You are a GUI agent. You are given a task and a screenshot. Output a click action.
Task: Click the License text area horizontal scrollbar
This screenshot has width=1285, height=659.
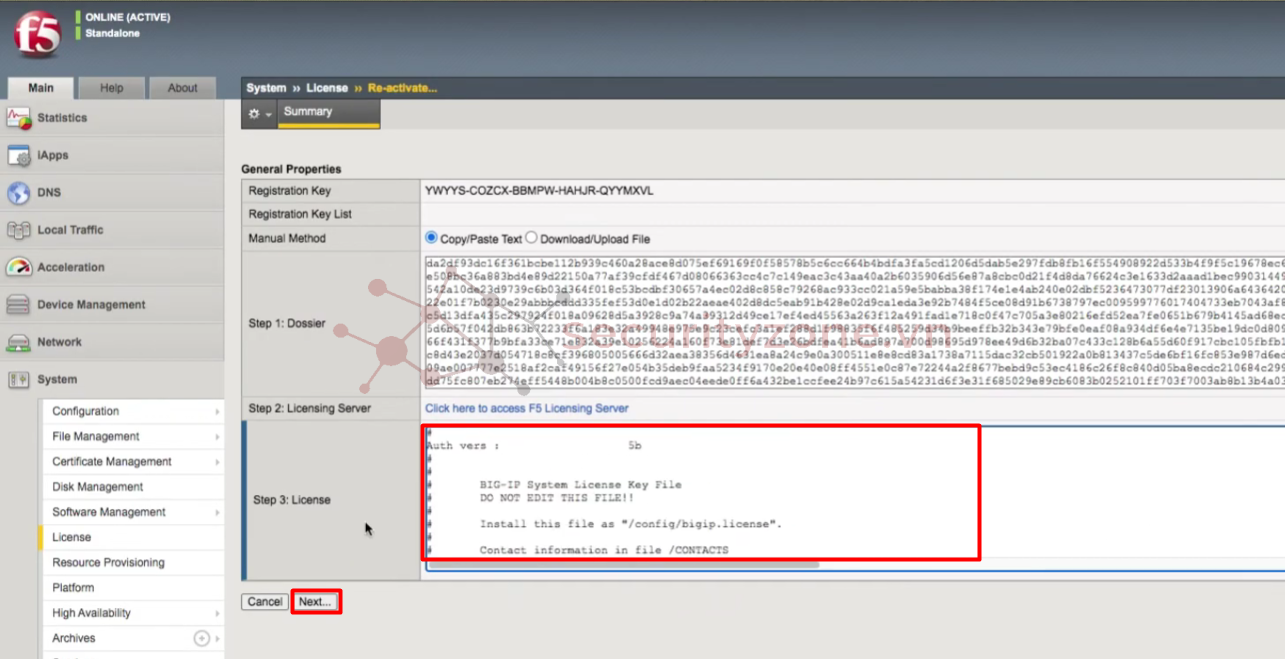coord(623,565)
